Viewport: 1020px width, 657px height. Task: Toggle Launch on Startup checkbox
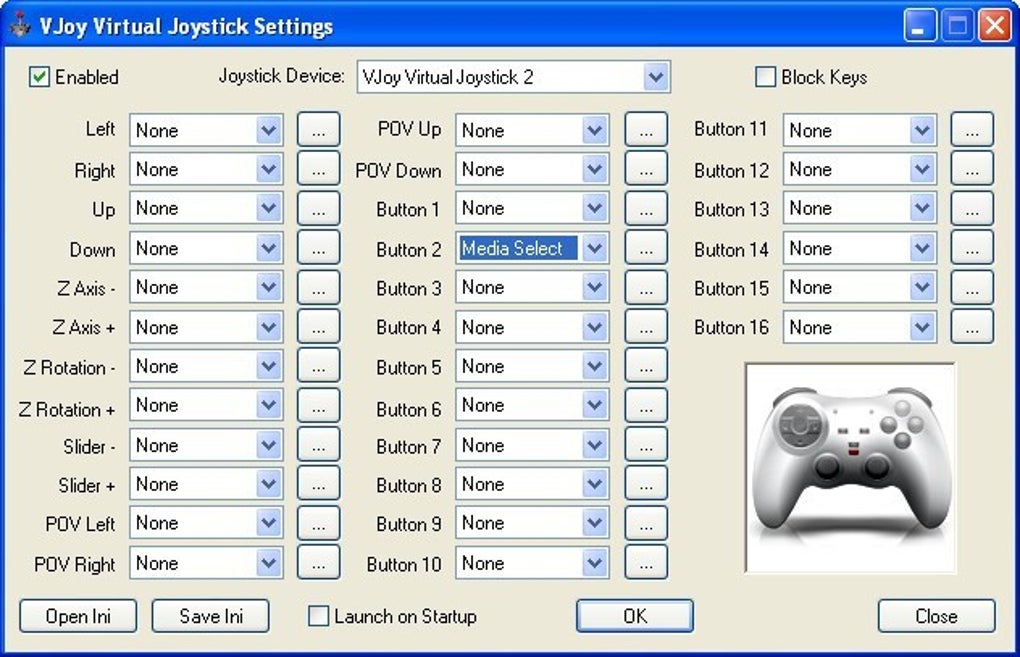318,615
